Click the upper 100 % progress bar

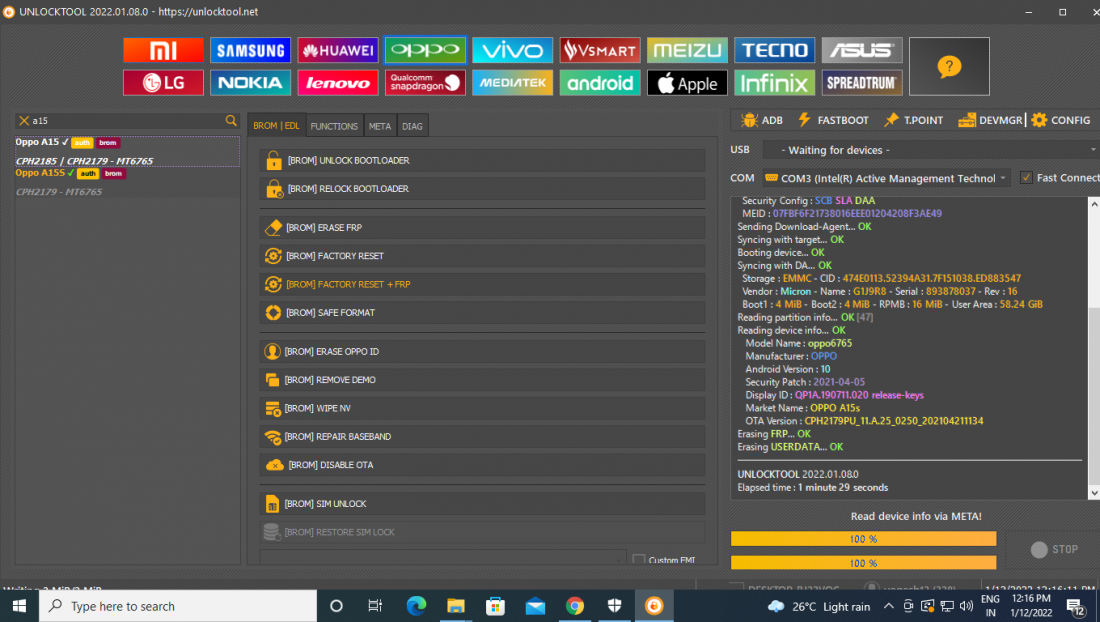(863, 539)
